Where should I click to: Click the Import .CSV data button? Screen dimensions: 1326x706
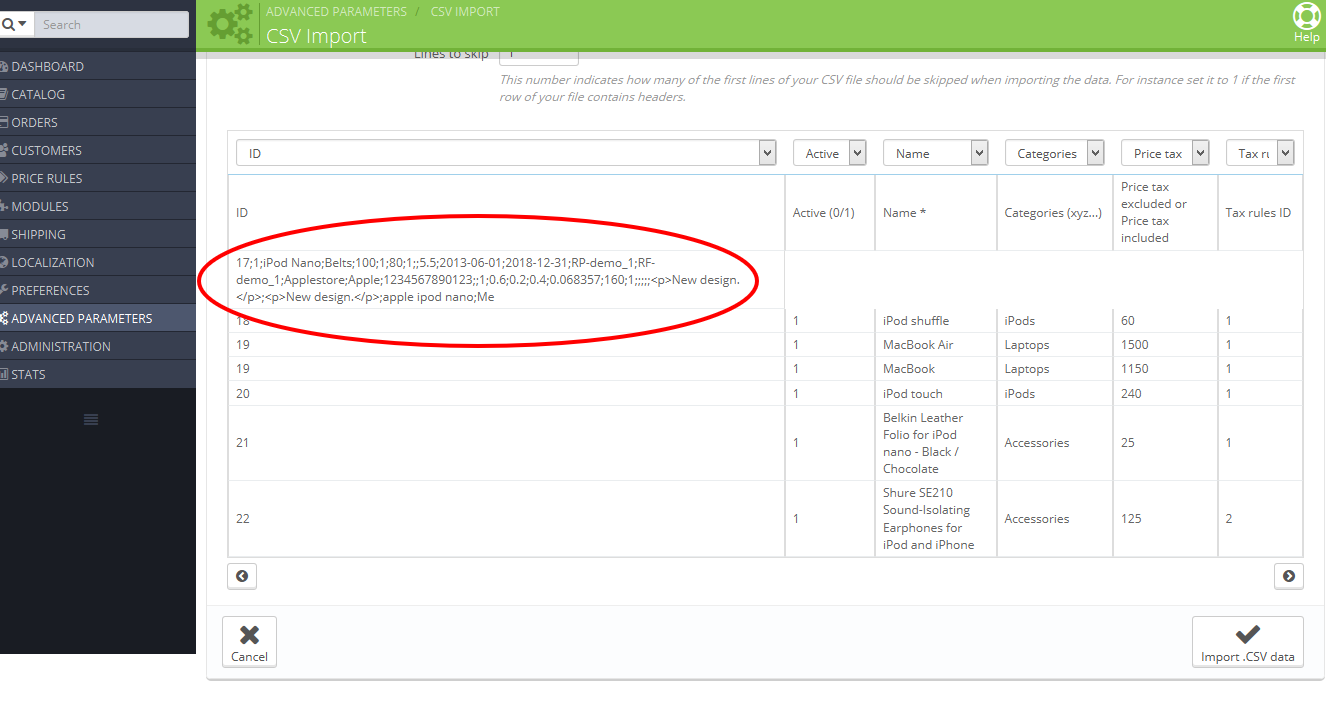pyautogui.click(x=1247, y=641)
